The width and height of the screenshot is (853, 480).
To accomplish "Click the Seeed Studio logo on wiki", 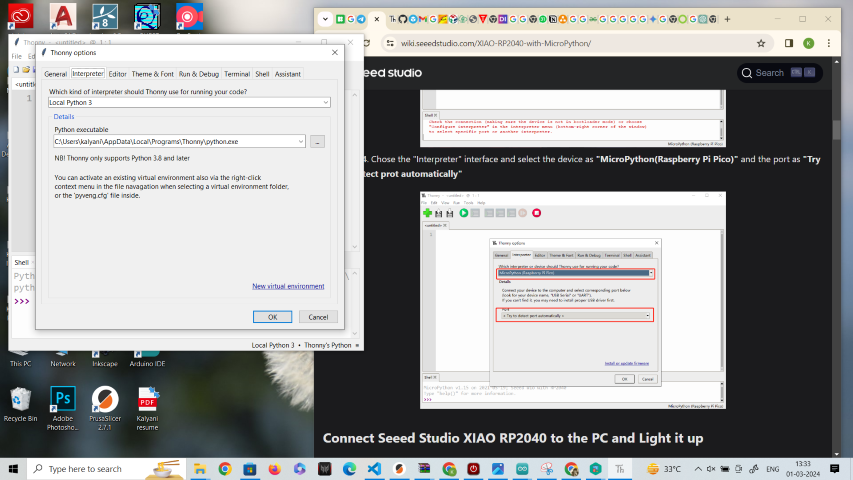I will coord(392,73).
